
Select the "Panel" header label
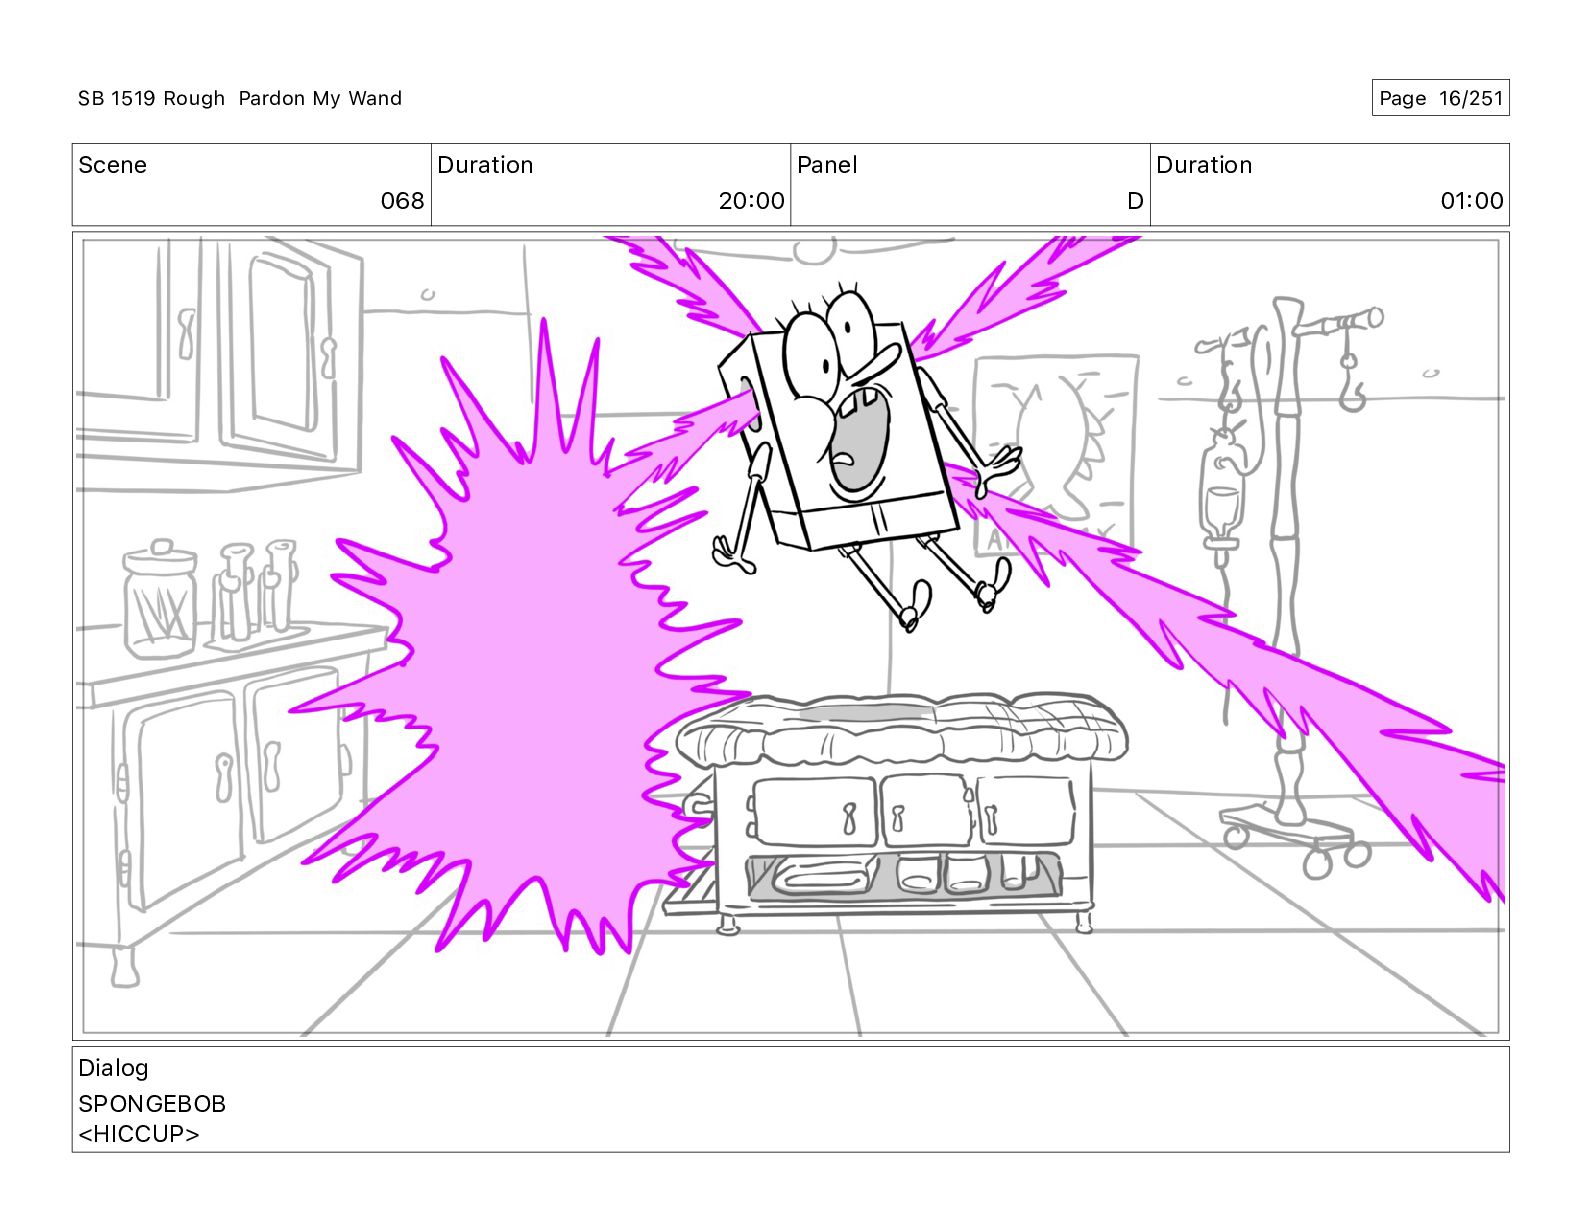[827, 165]
